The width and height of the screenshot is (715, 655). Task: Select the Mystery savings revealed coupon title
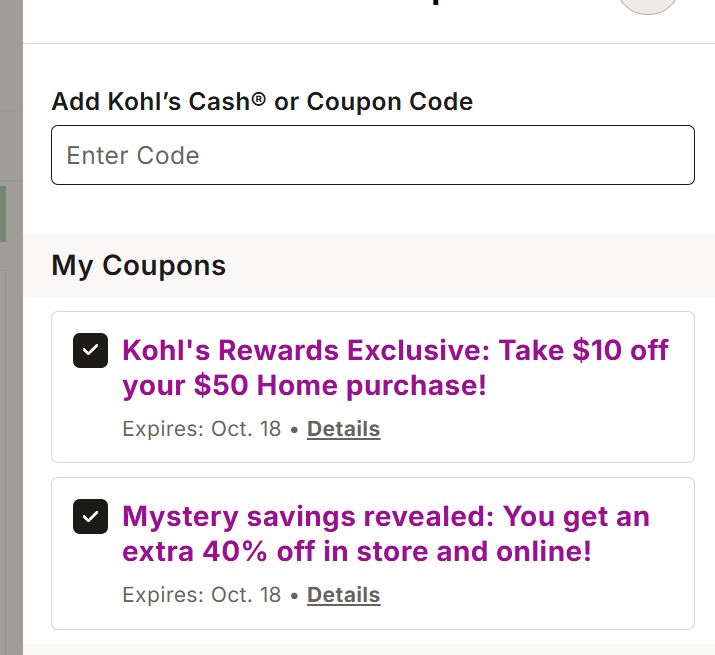[x=386, y=534]
